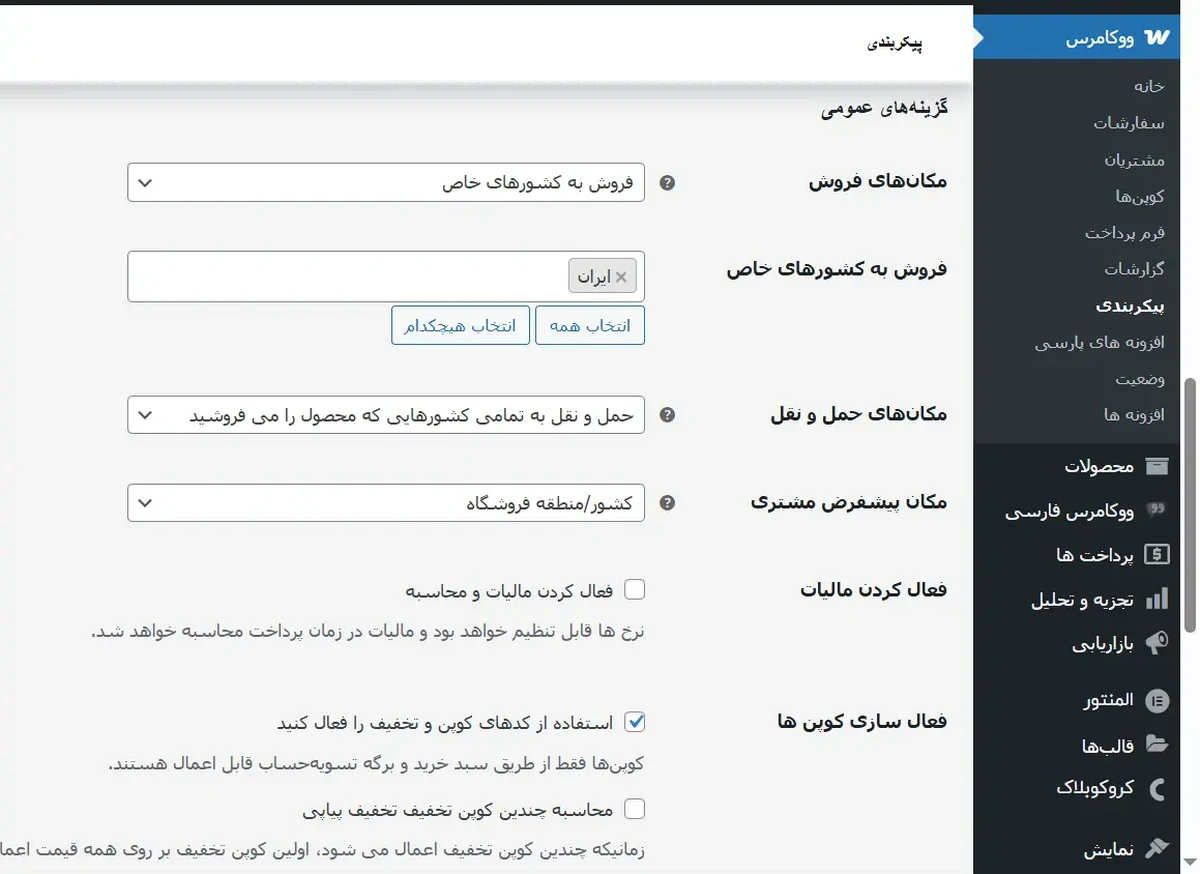Click the products (محصولات) archive icon
1200x874 pixels.
(1157, 466)
